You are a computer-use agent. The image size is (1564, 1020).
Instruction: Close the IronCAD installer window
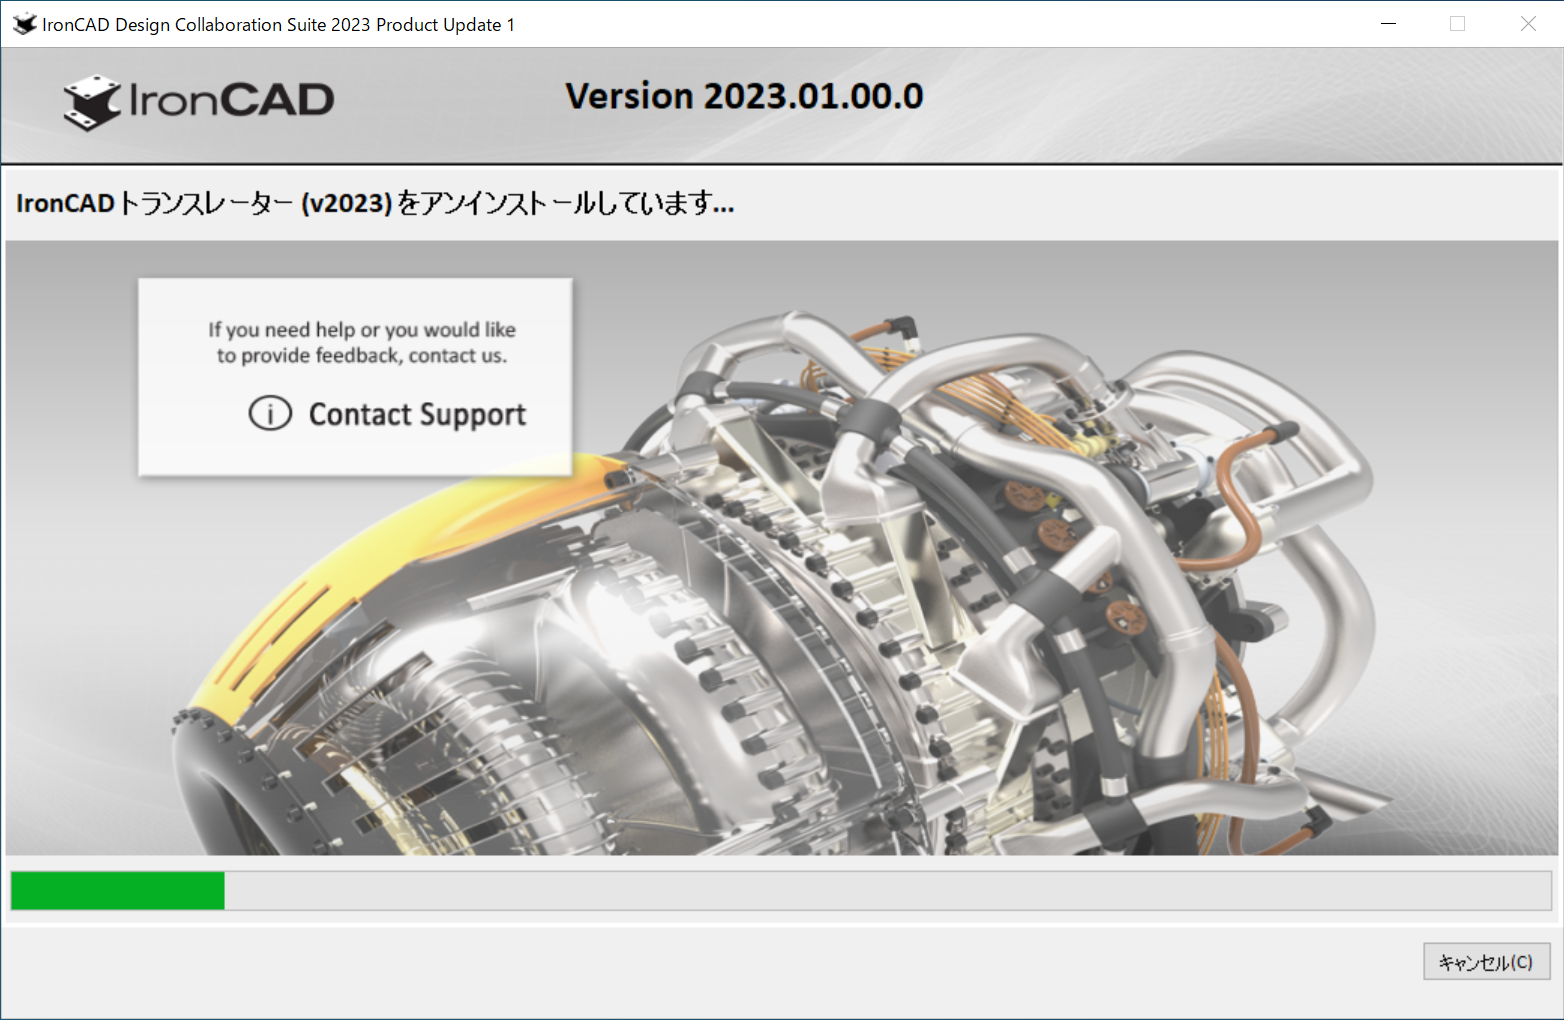pyautogui.click(x=1528, y=23)
